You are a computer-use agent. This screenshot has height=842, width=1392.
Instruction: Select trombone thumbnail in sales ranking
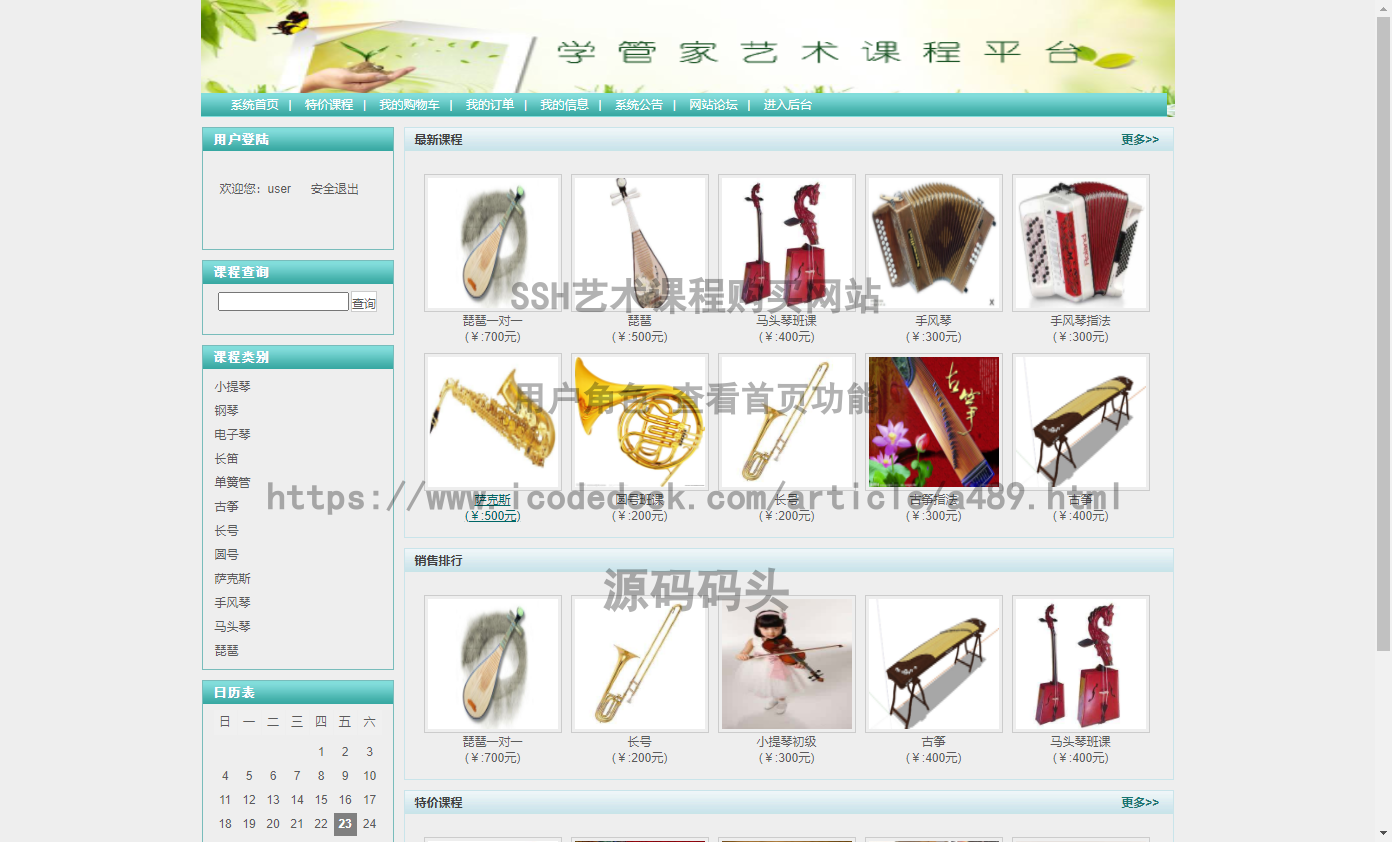click(639, 664)
